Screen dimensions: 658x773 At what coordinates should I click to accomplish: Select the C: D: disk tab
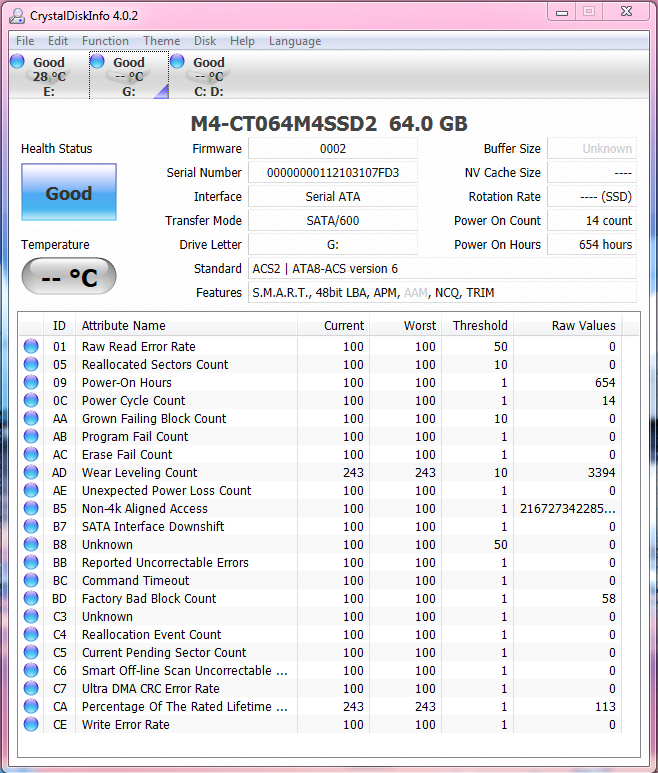tap(209, 75)
